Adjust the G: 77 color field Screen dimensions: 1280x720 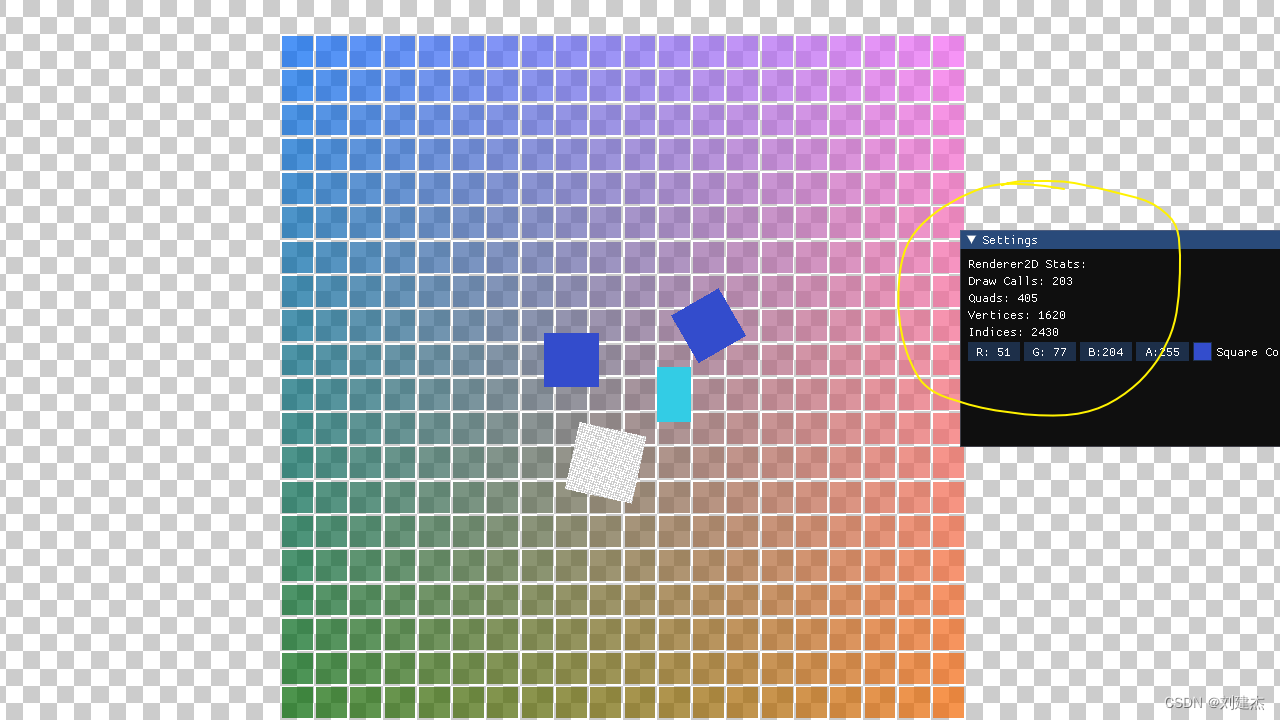pos(1050,352)
